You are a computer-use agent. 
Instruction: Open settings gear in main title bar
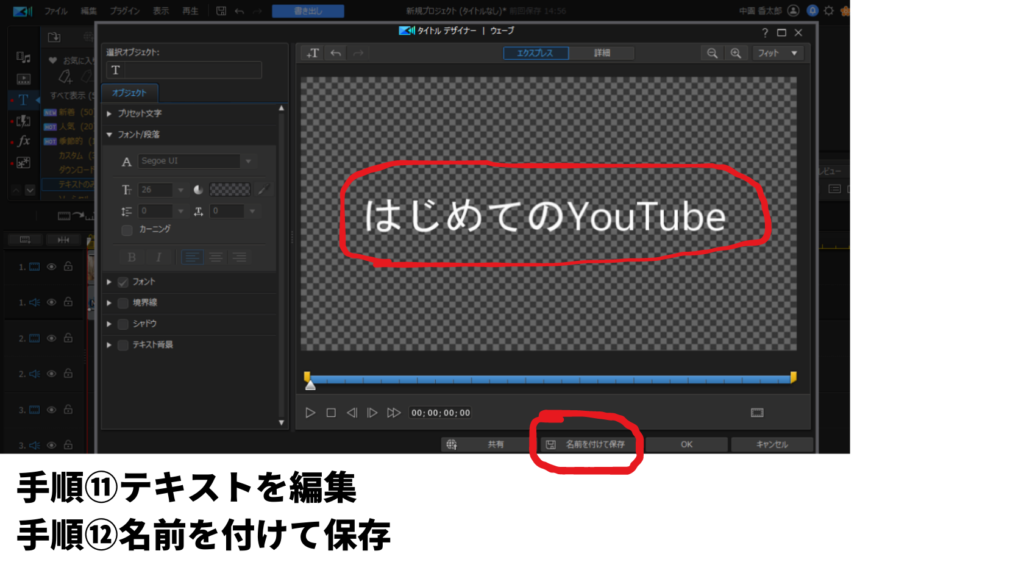pyautogui.click(x=829, y=10)
